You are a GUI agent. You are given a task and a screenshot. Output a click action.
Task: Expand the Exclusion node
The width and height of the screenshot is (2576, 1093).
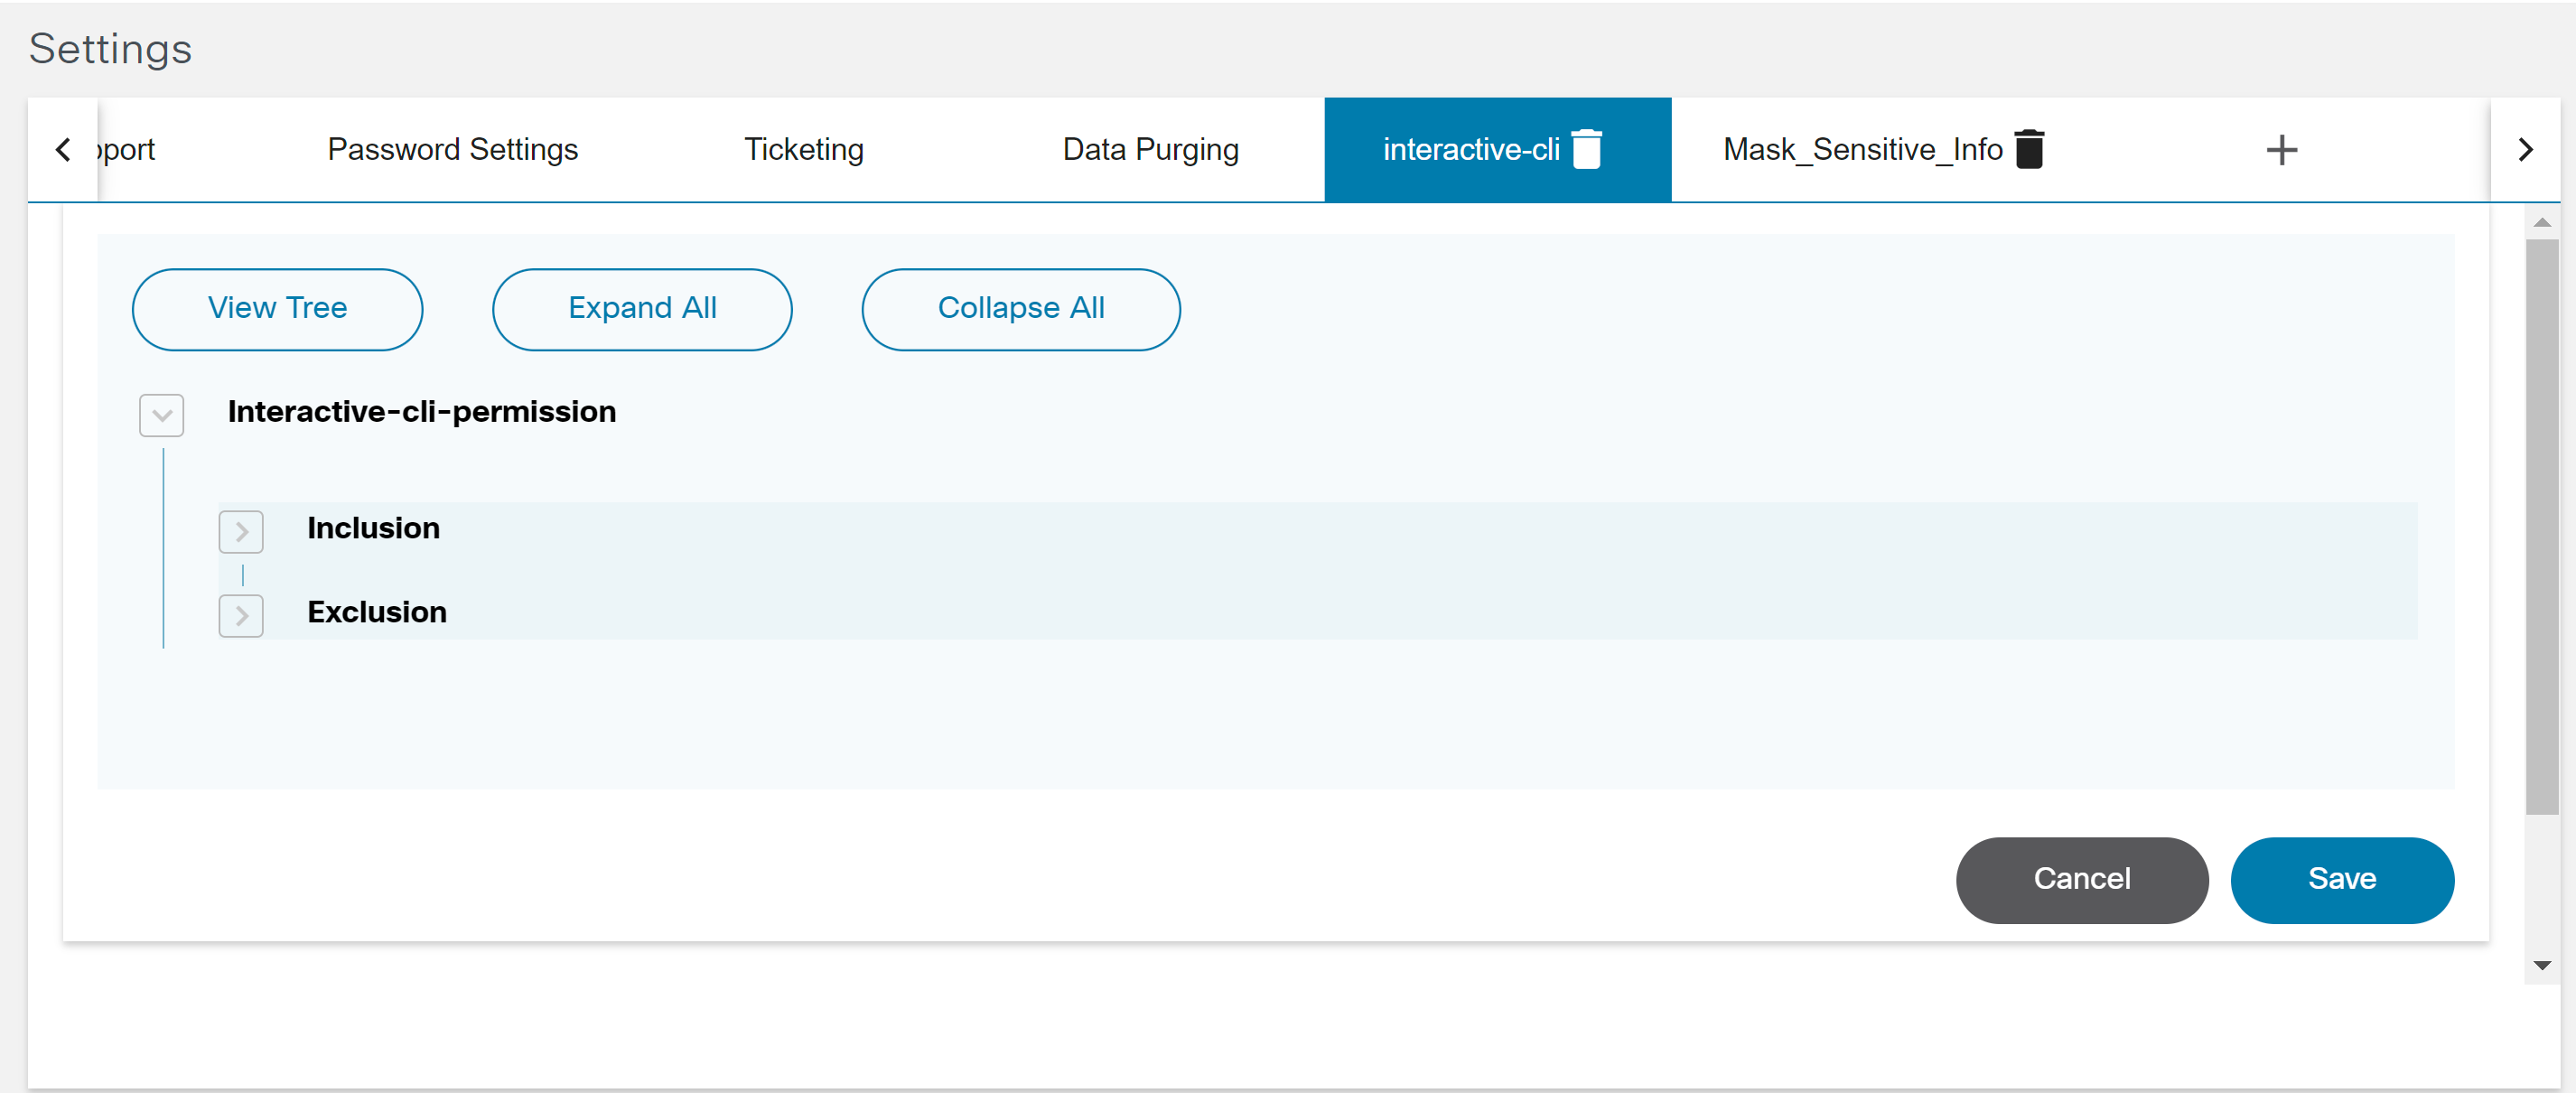(x=241, y=615)
